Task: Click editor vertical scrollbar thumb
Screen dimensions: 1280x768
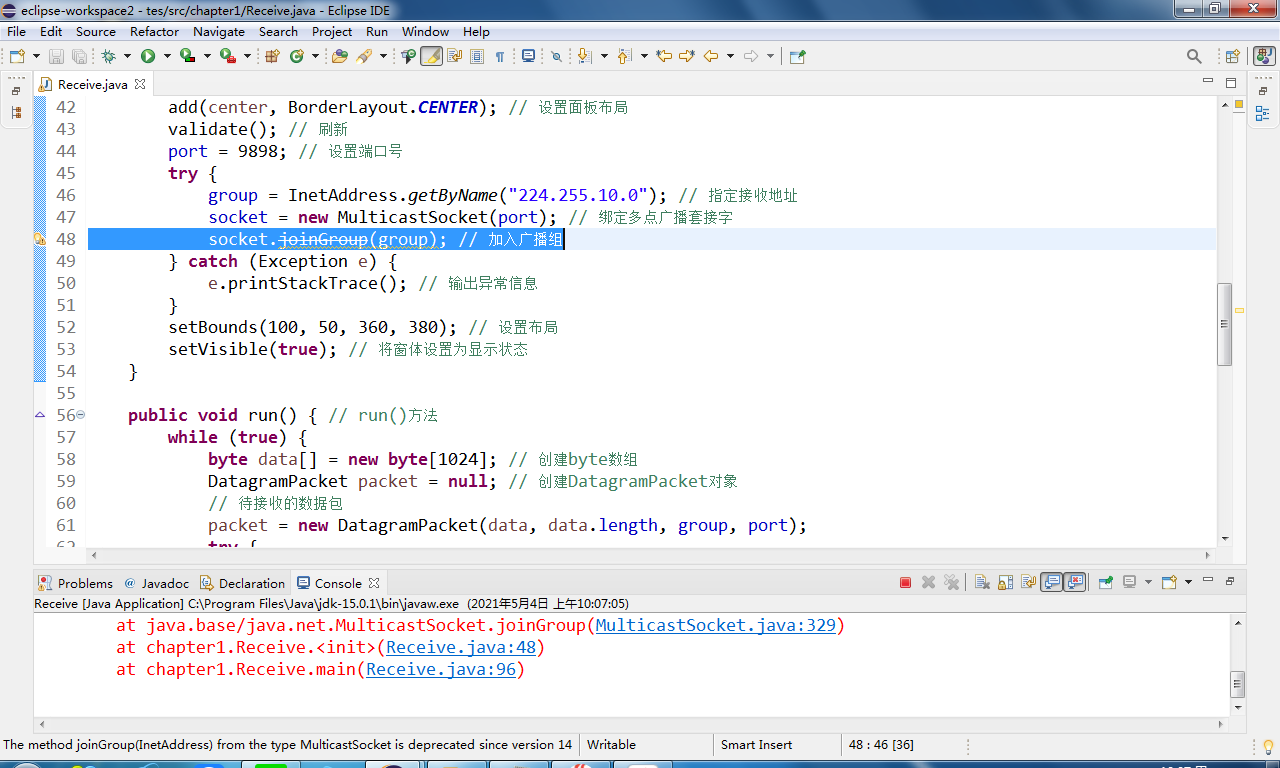Action: pyautogui.click(x=1224, y=325)
